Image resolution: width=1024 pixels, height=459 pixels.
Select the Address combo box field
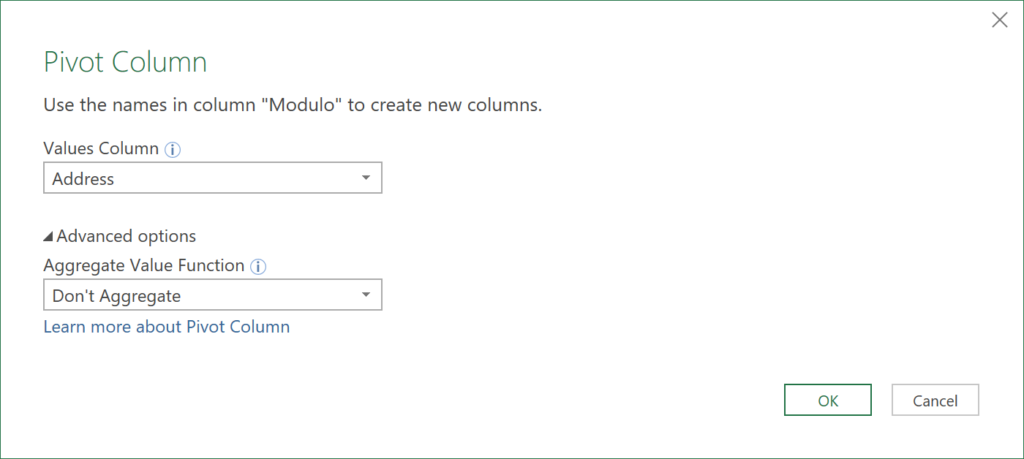[x=200, y=179]
